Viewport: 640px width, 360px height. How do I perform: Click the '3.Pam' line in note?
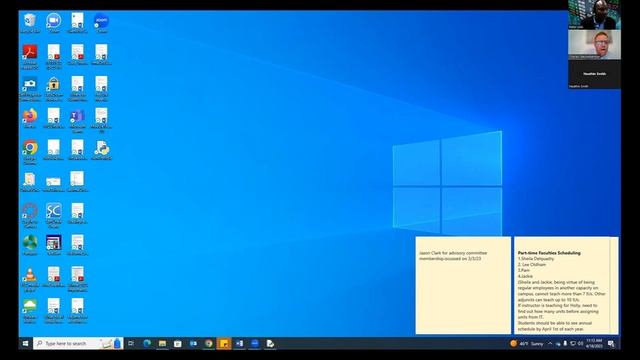(524, 270)
